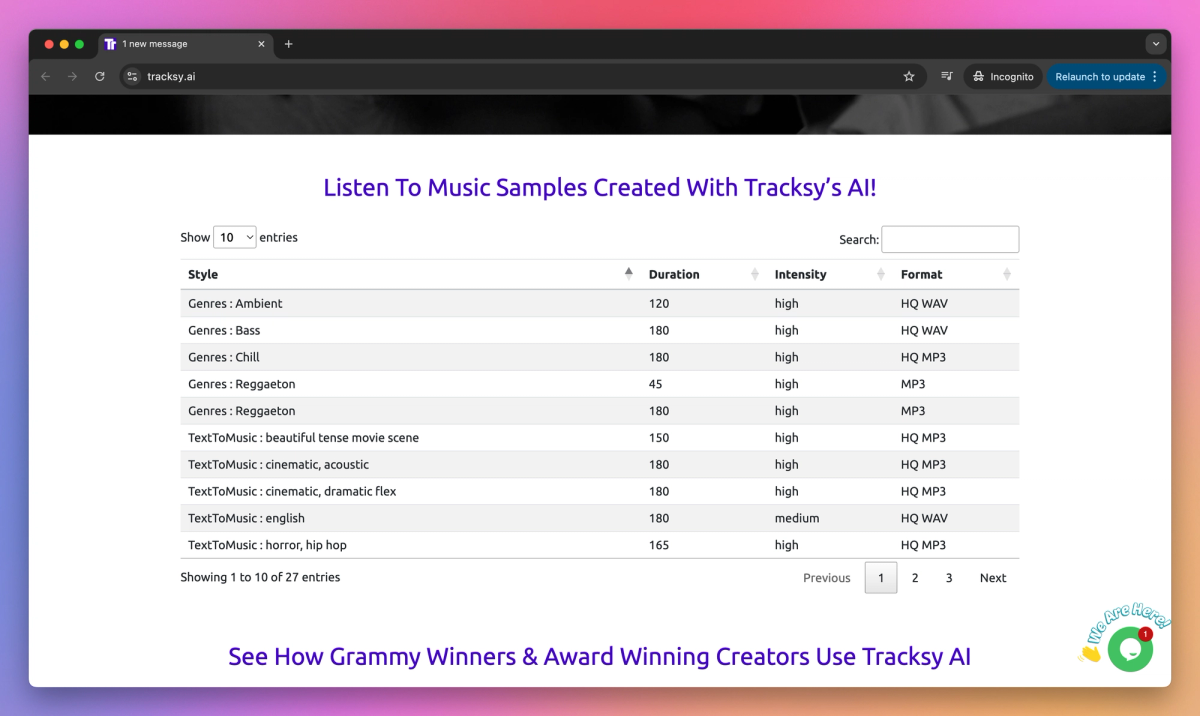Sort table by Style column
This screenshot has width=1200, height=716.
point(410,274)
